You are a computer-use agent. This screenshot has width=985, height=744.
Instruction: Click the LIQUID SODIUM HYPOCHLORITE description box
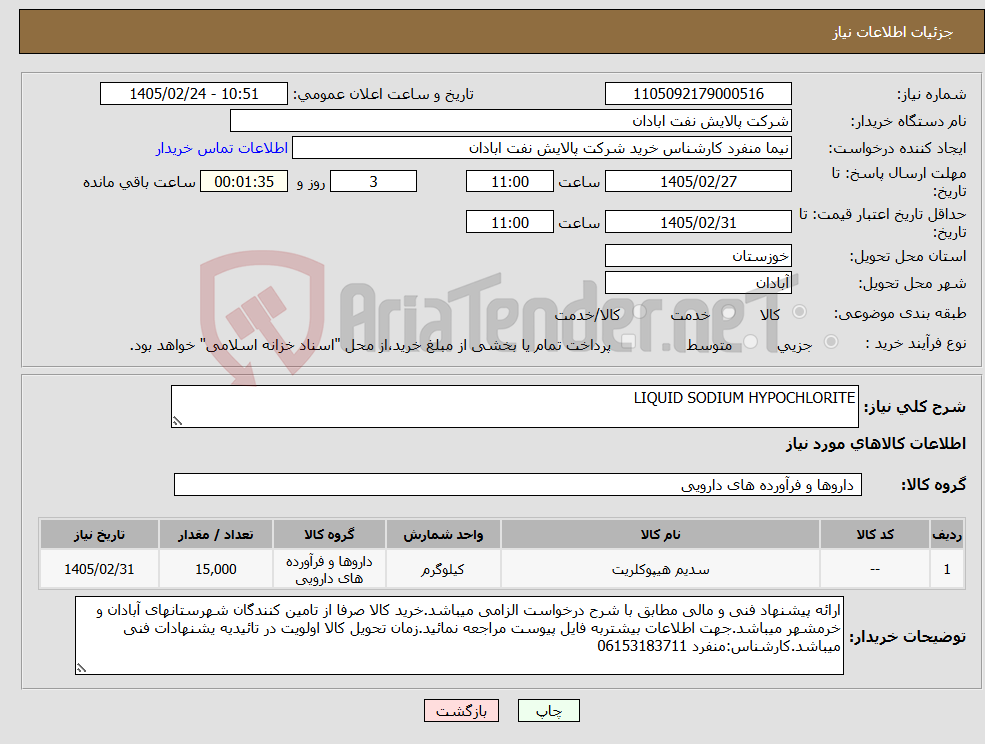click(514, 407)
